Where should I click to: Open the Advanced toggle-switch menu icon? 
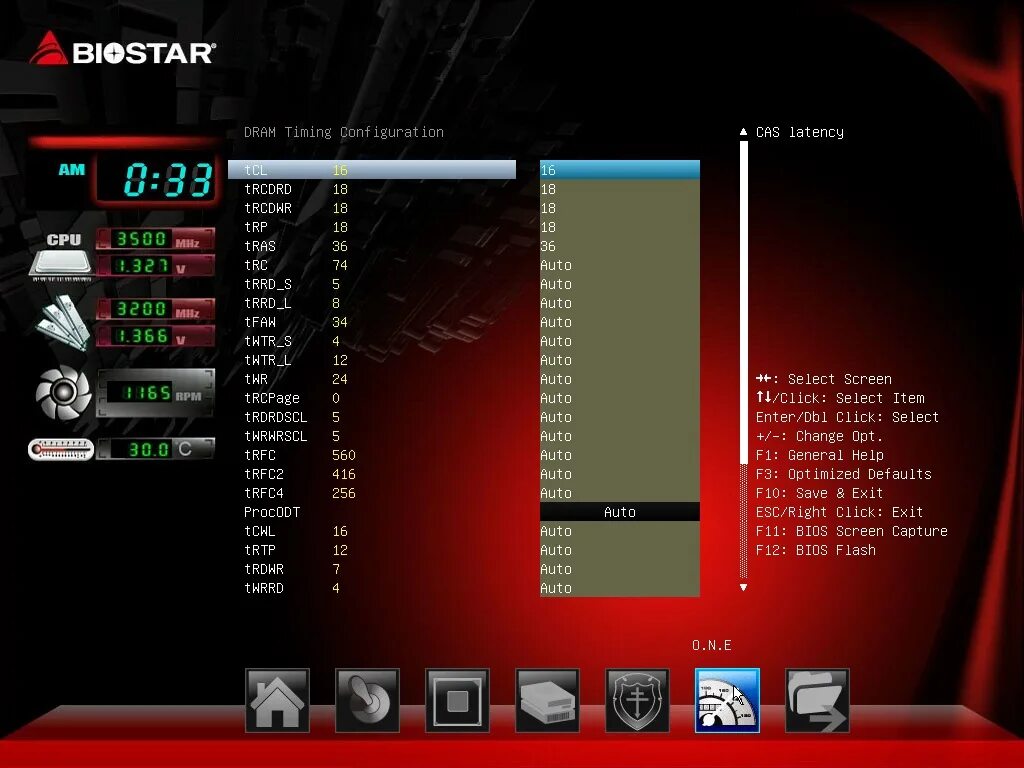[x=367, y=701]
